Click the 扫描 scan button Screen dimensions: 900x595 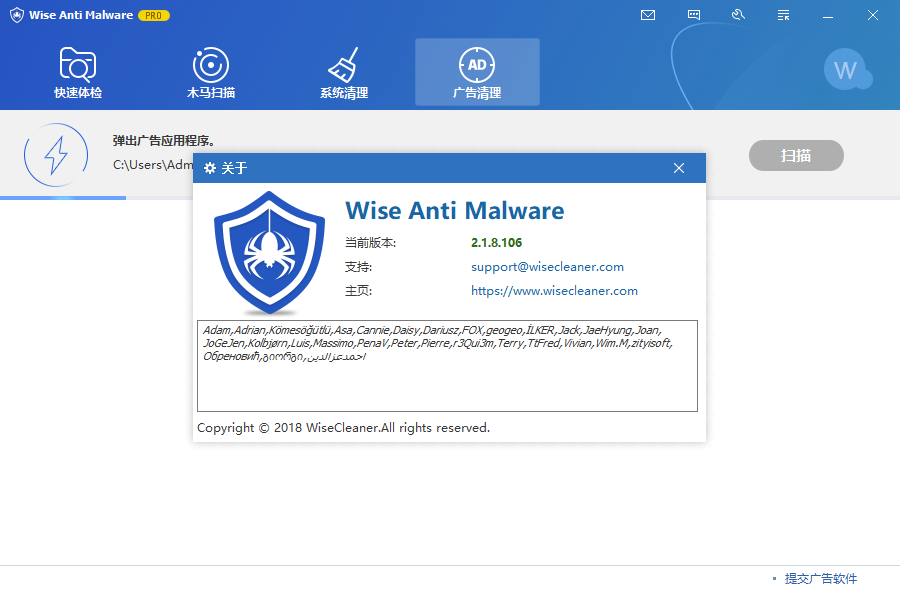796,155
